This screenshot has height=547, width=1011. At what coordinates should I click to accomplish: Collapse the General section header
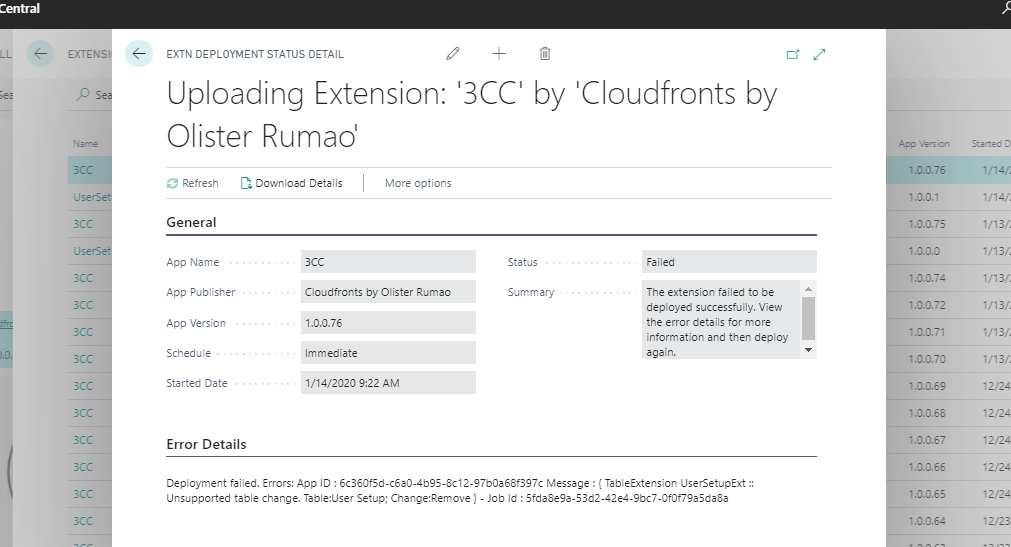191,222
